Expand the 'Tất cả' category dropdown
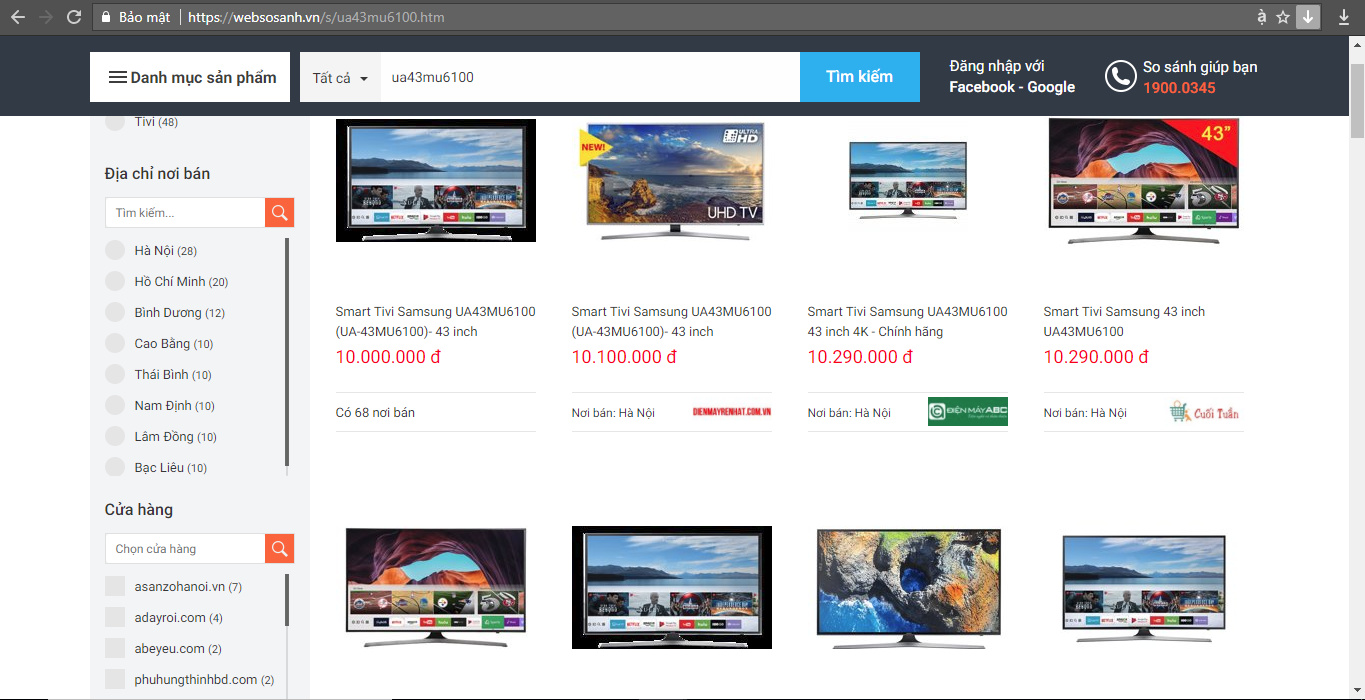This screenshot has width=1365, height=700. (x=340, y=78)
